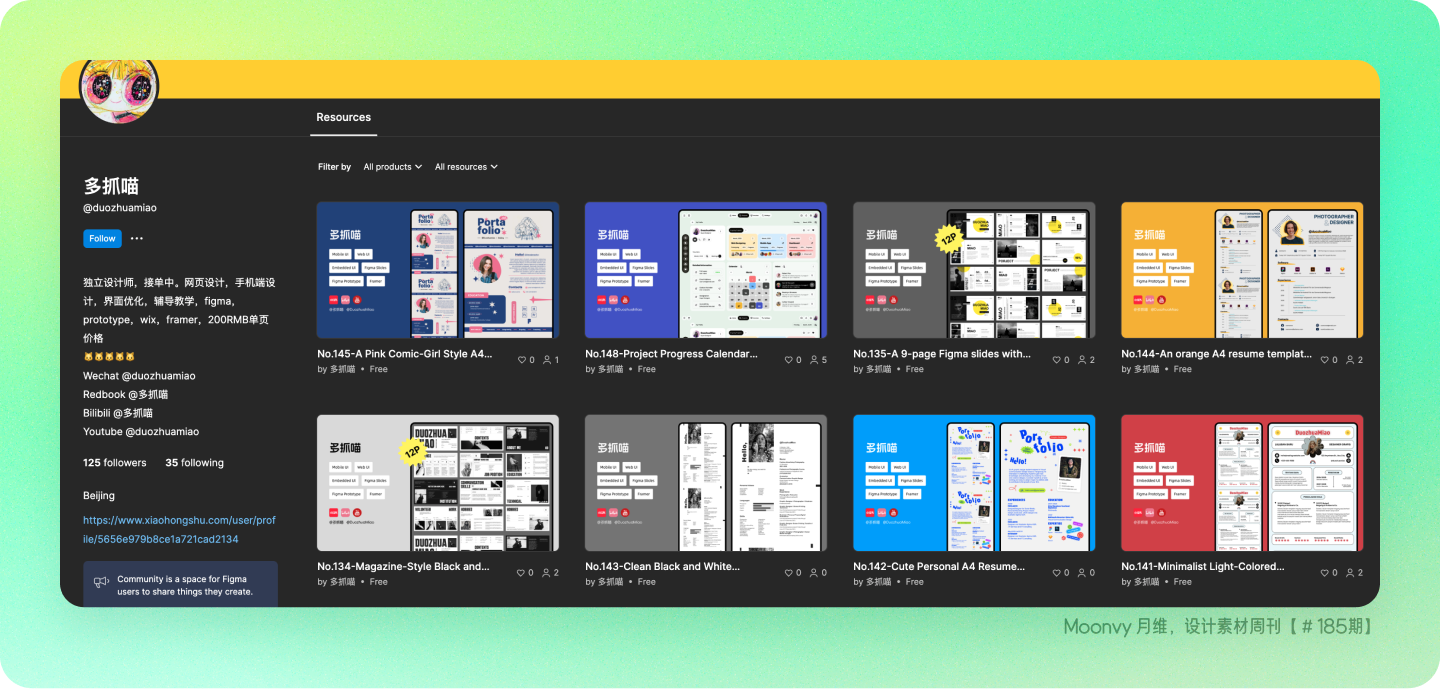The width and height of the screenshot is (1440, 689).
Task: Expand the All resources filter dropdown
Action: [x=466, y=167]
